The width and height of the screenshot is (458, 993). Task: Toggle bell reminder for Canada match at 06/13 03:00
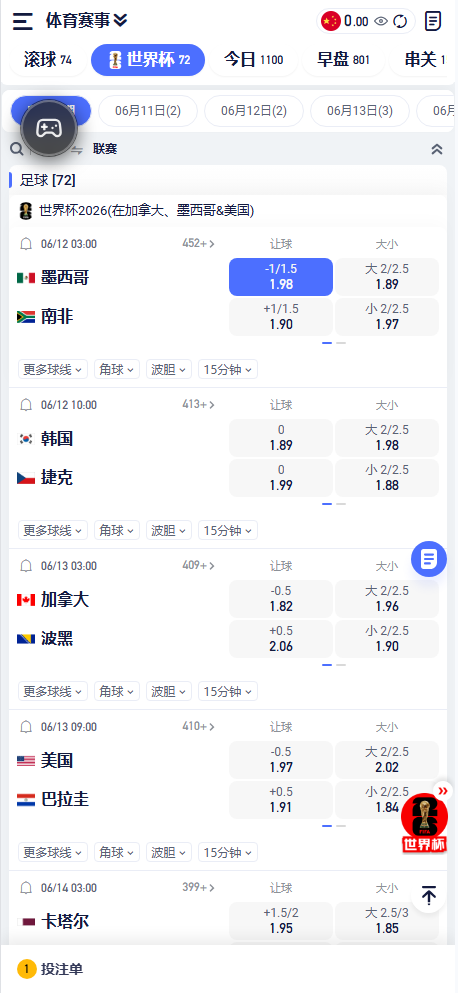click(x=26, y=566)
